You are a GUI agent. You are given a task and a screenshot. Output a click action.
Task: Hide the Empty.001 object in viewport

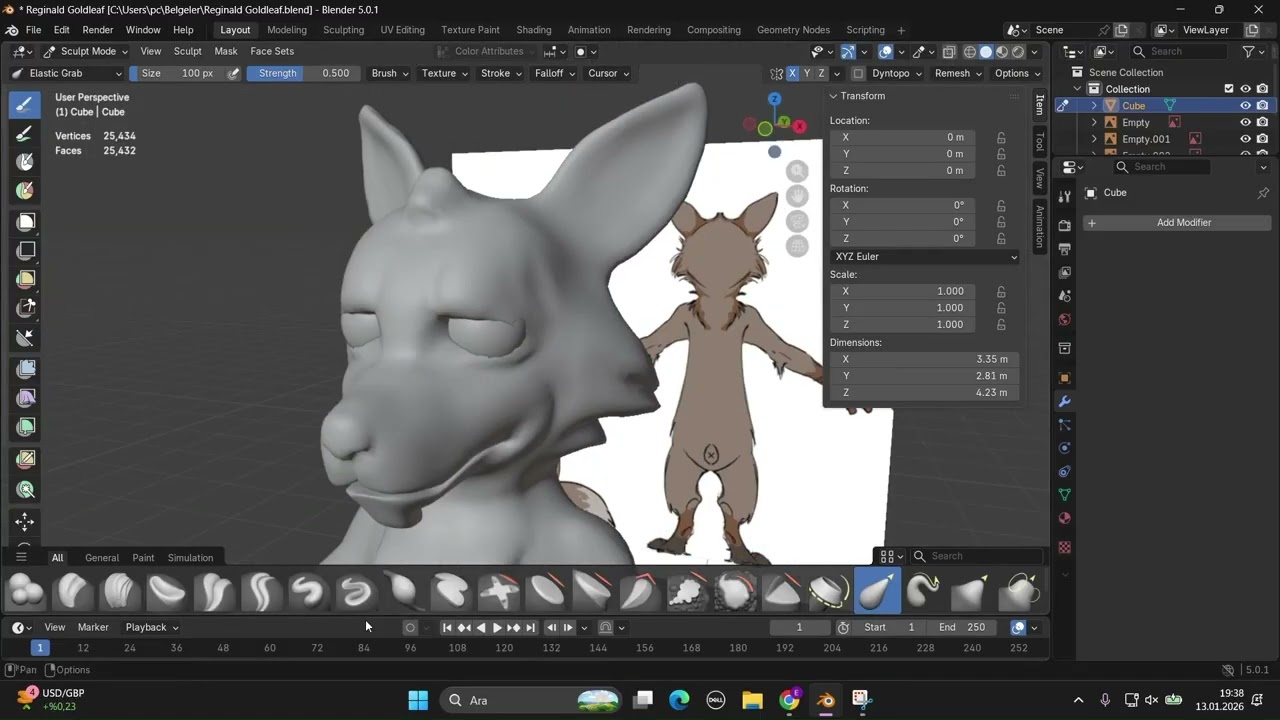coord(1246,139)
